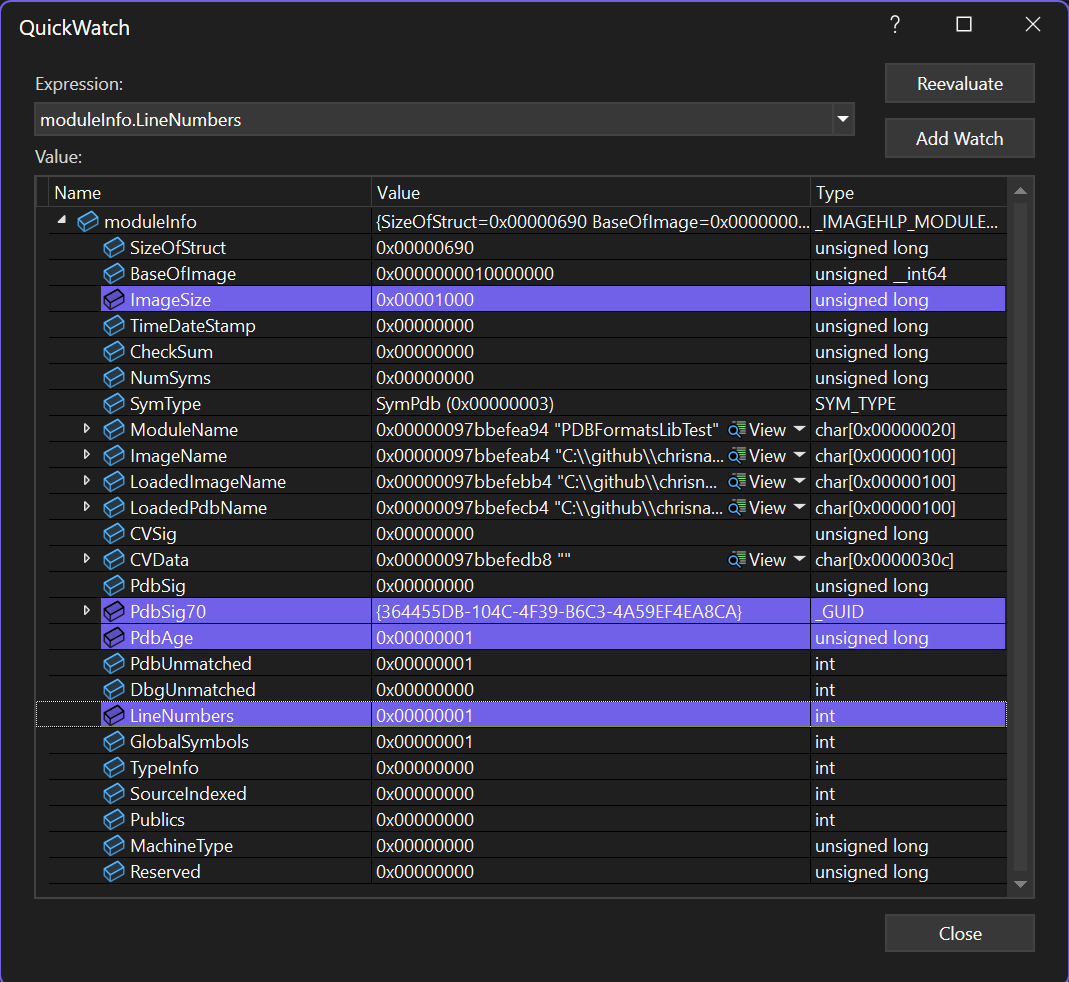1069x982 pixels.
Task: Click the NumSyms field icon
Action: coord(114,377)
